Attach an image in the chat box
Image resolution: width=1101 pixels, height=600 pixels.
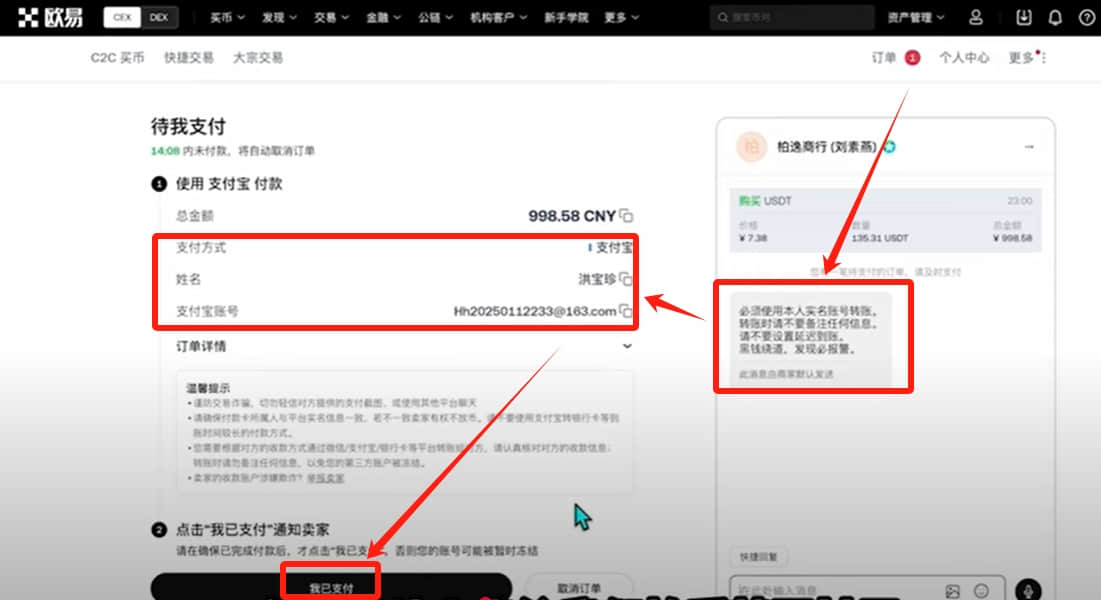click(952, 592)
